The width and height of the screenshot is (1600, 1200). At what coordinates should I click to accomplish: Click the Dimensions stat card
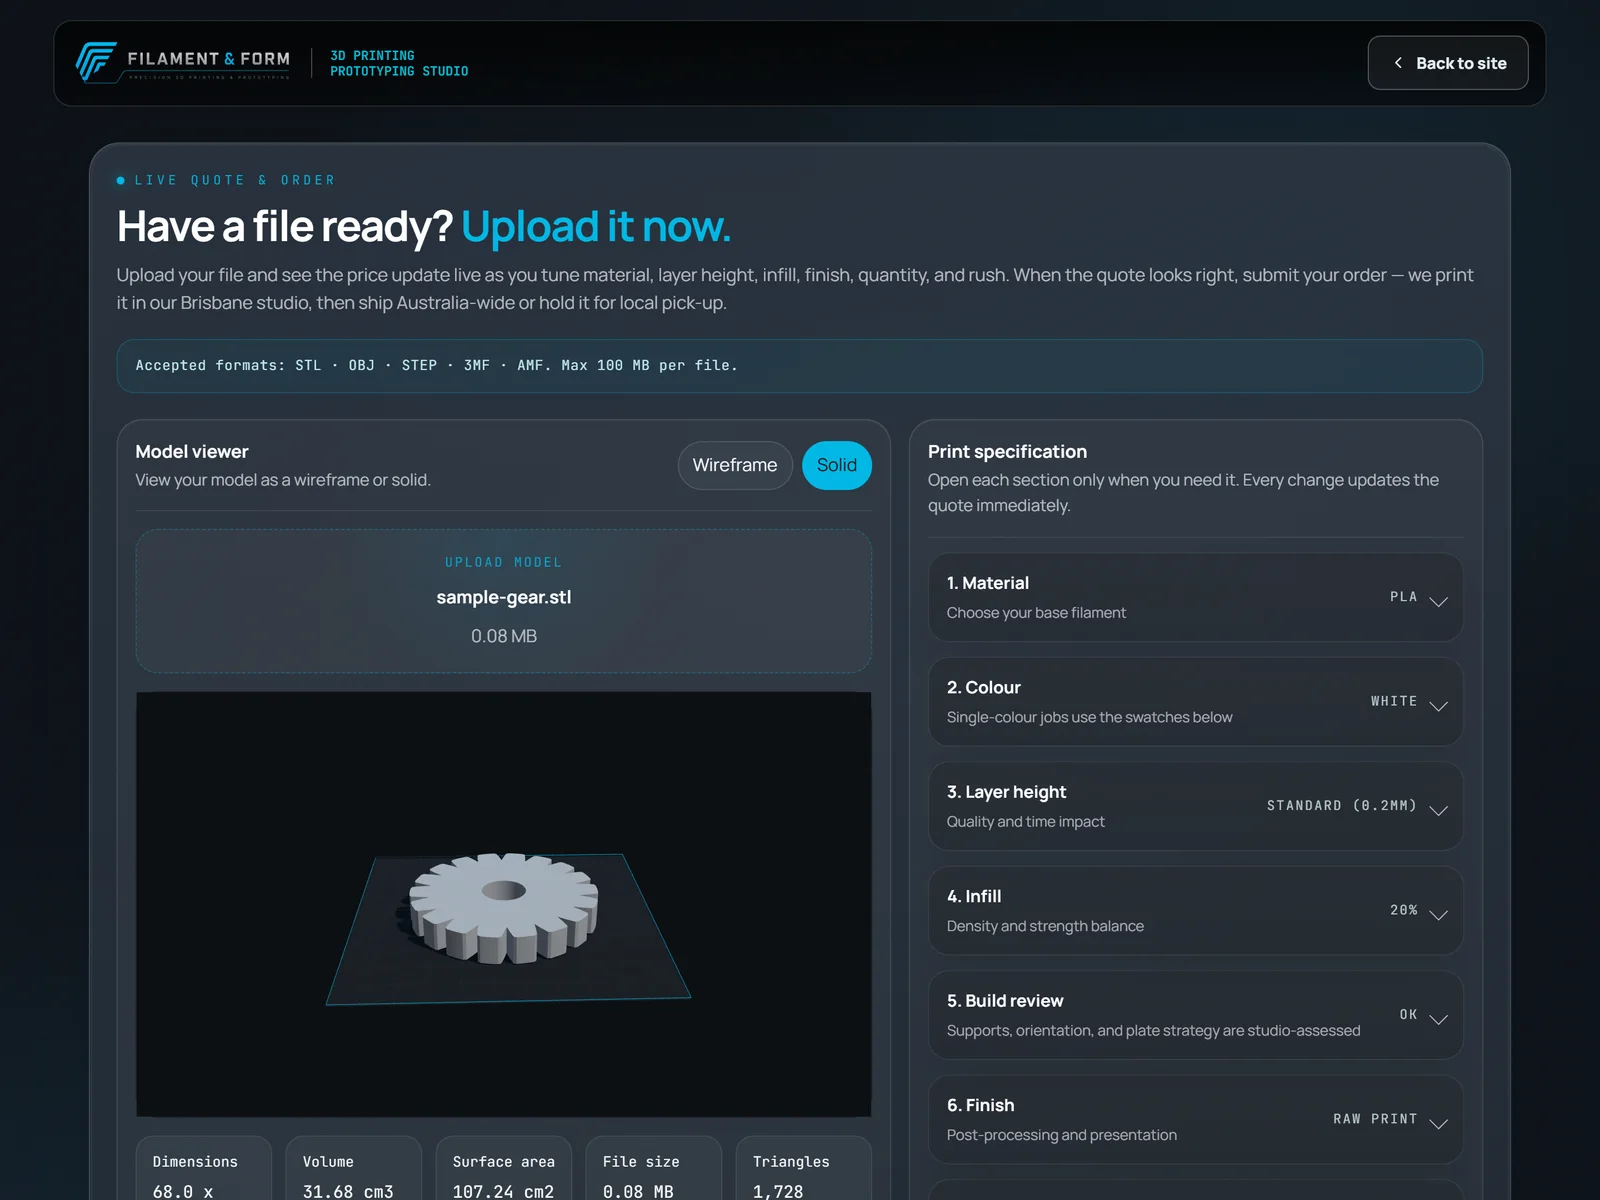[x=204, y=1168]
